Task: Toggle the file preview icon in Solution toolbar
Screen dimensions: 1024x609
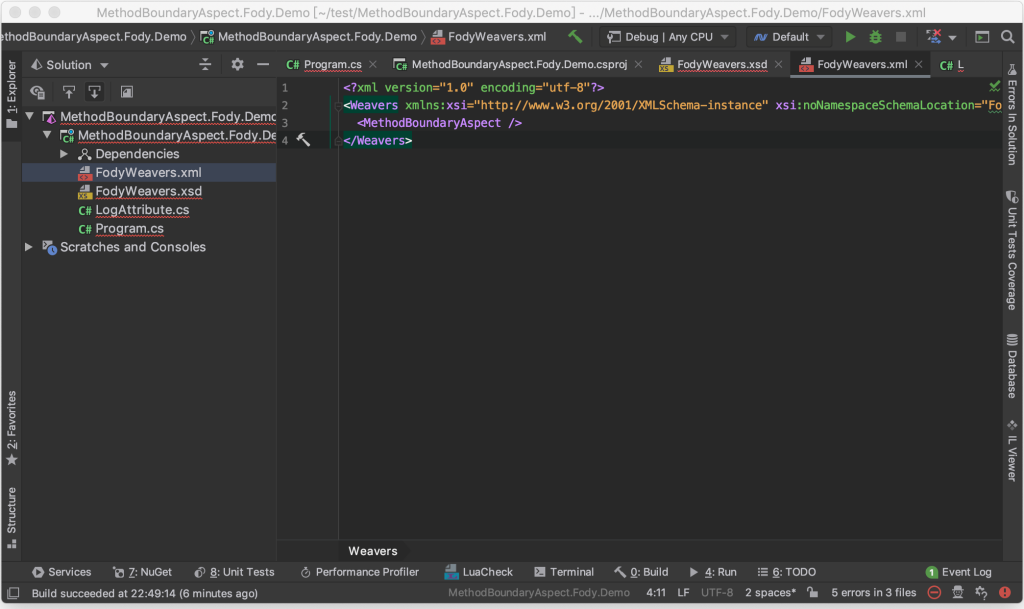Action: point(127,92)
